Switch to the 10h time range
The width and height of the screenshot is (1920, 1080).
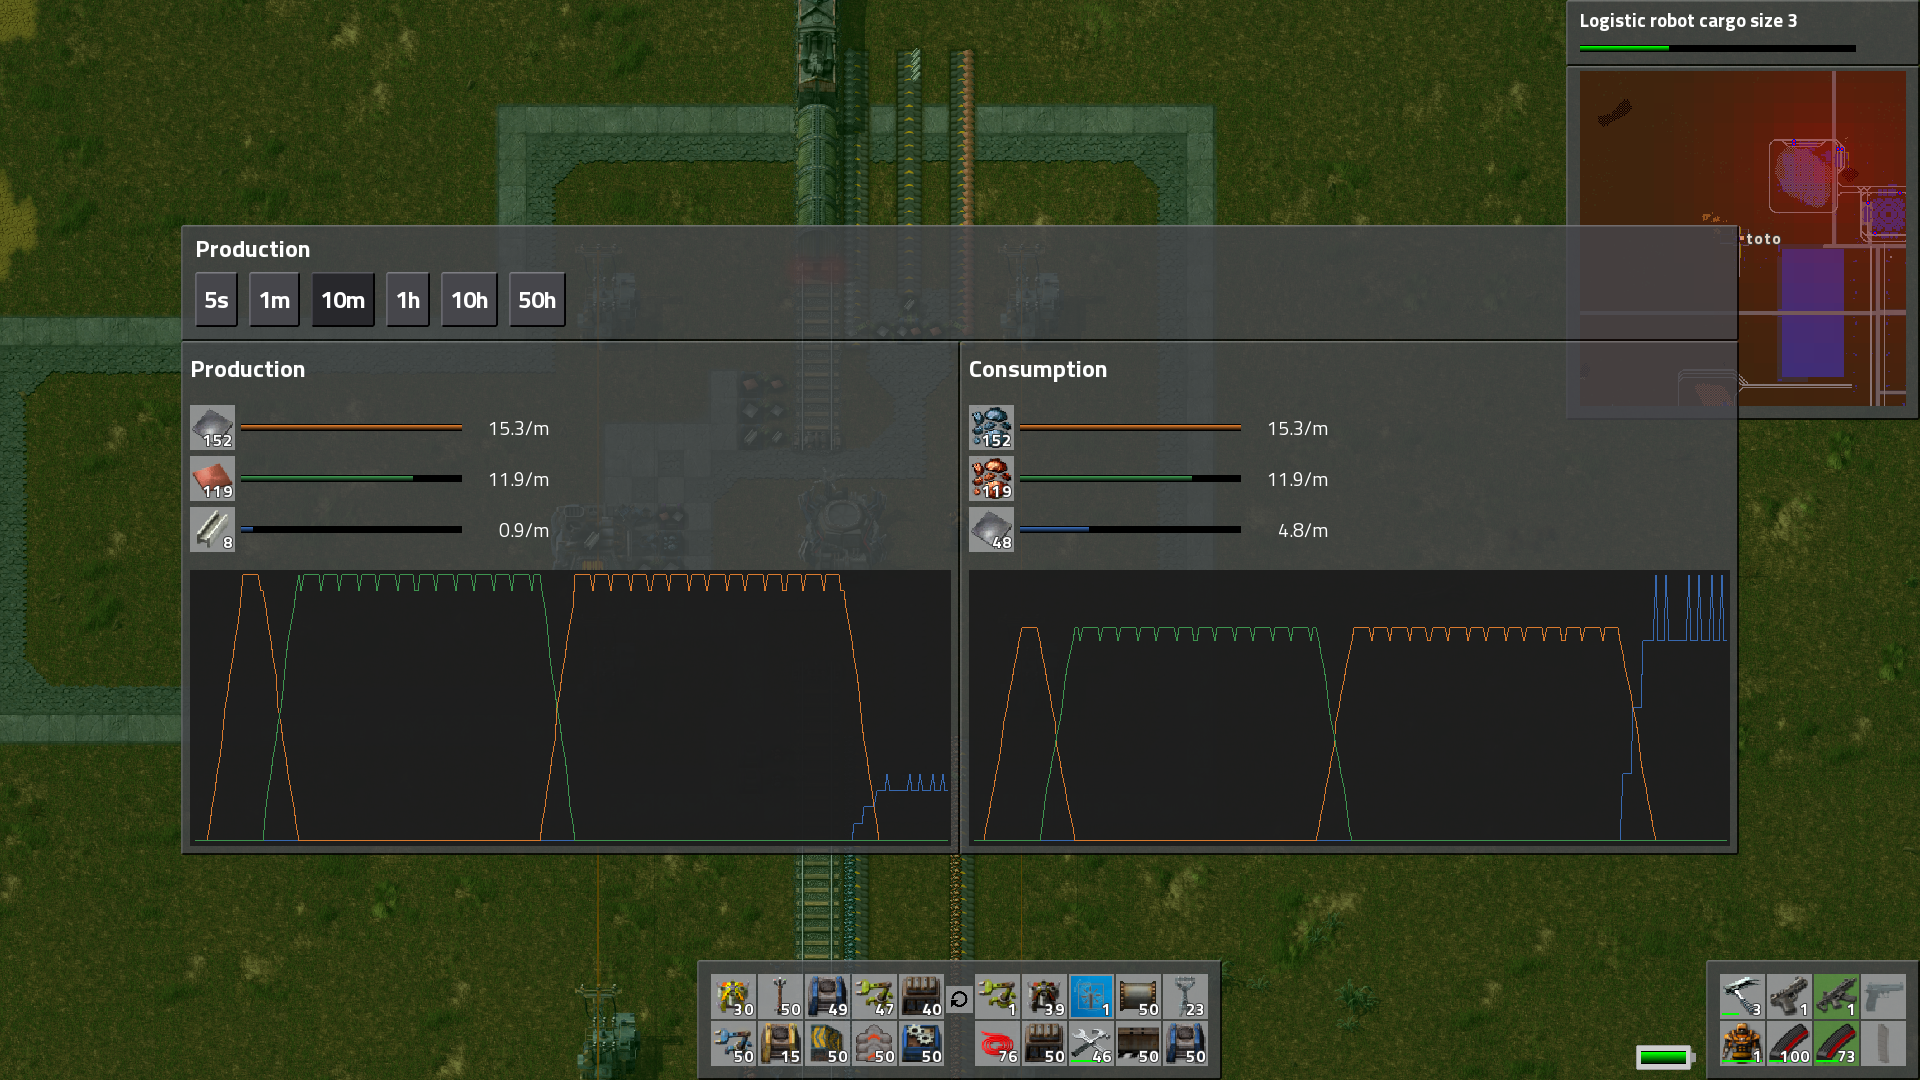(x=469, y=300)
